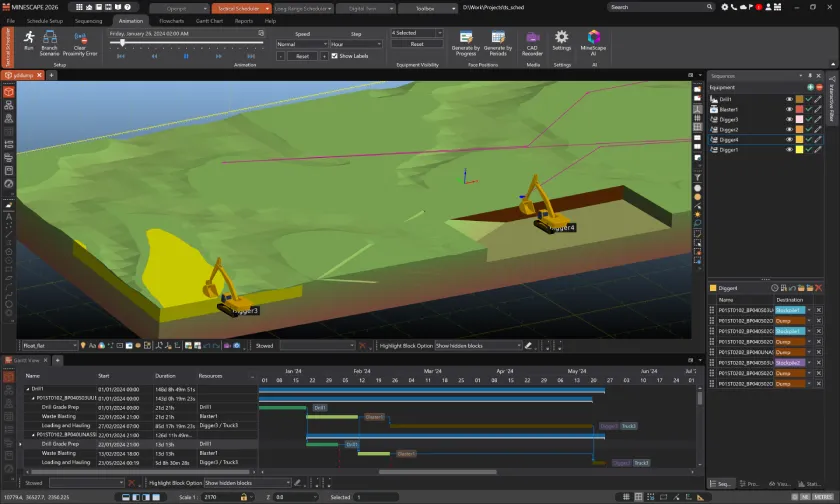The height and width of the screenshot is (504, 840).
Task: Click Branch Scenario icon
Action: click(49, 37)
